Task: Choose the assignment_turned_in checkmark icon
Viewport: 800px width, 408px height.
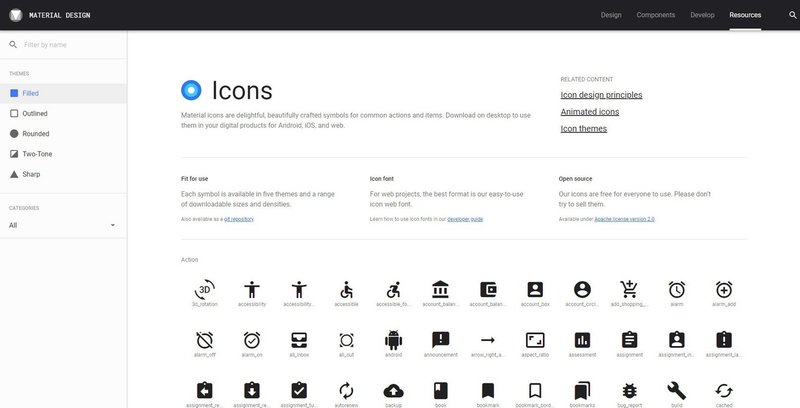Action: click(x=299, y=391)
